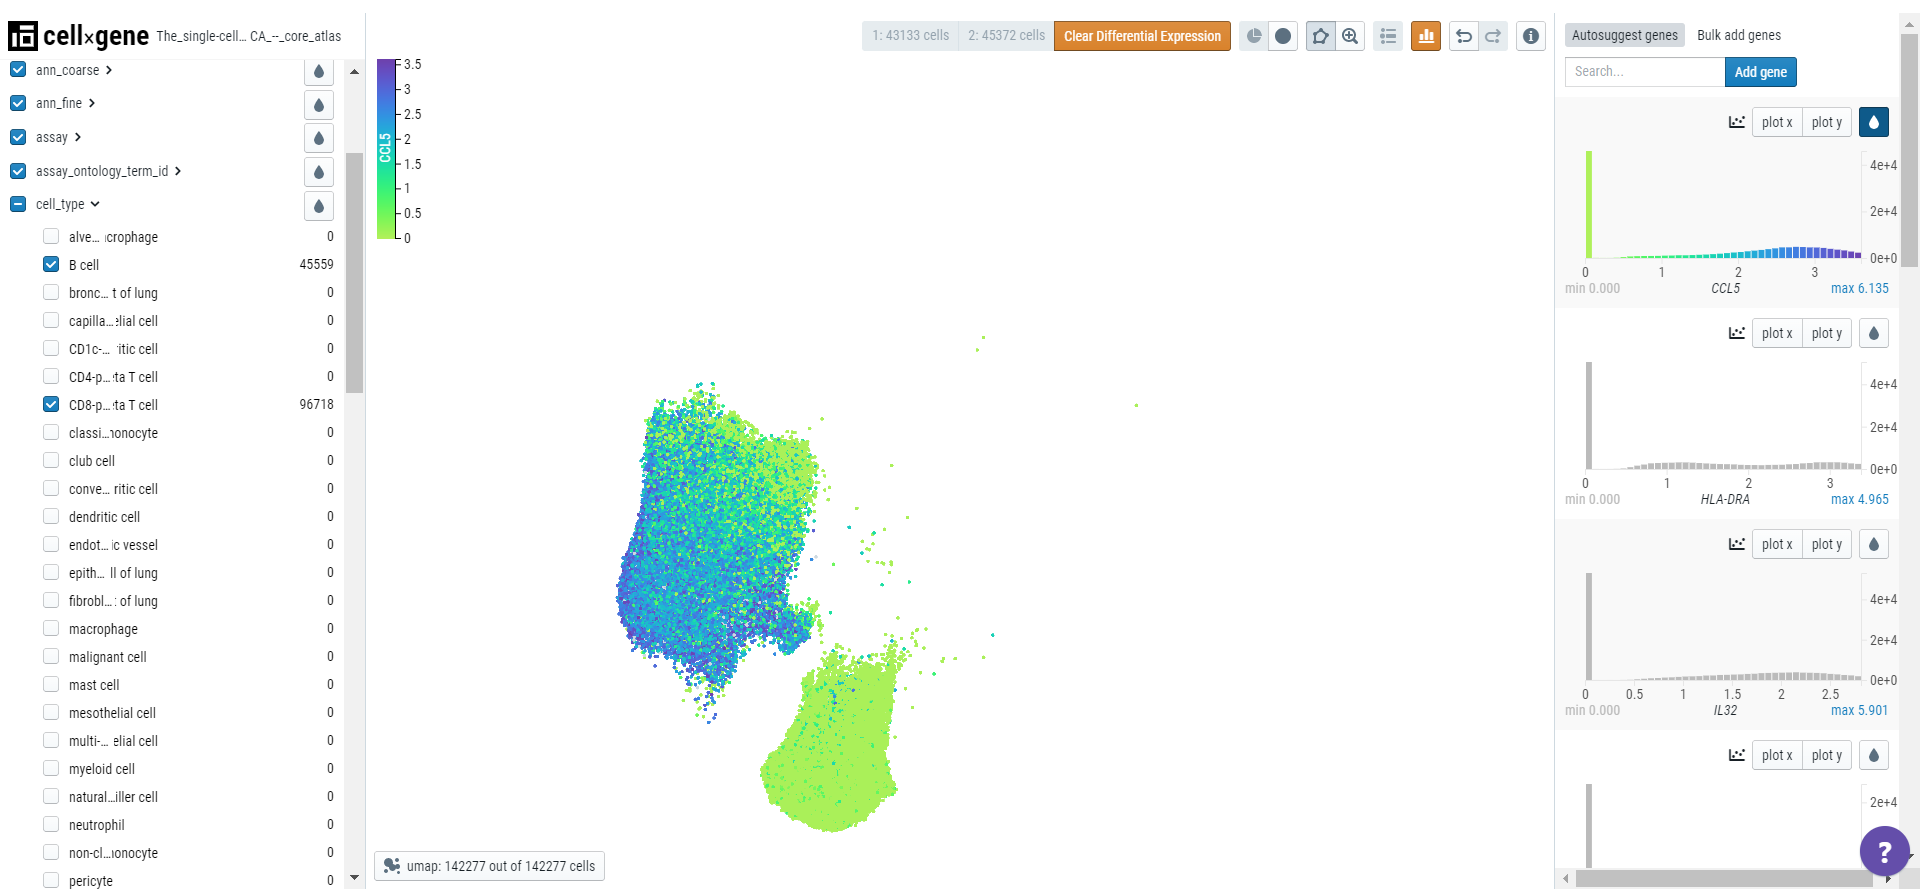Viewport: 1920px width, 889px height.
Task: Click right panel horizontal scrollbar
Action: (x=1724, y=879)
